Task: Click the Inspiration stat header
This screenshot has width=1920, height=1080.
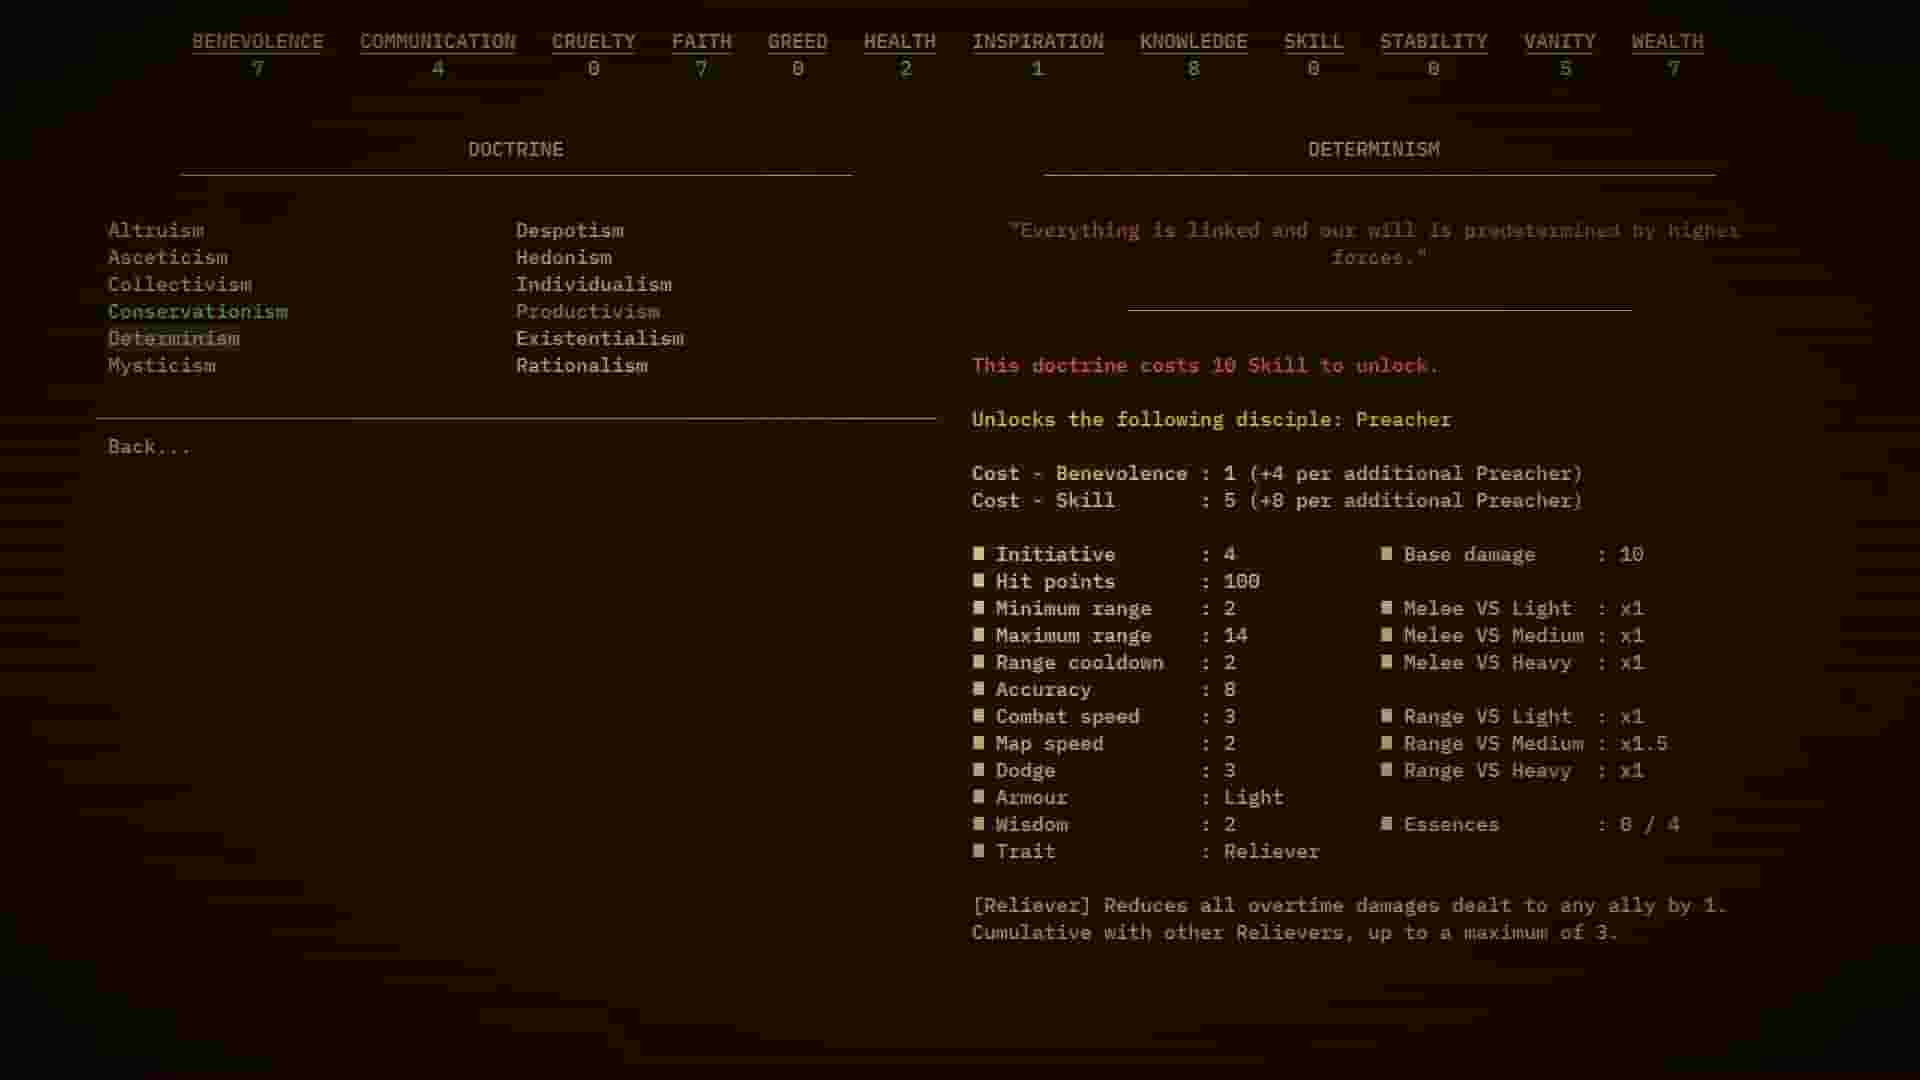Action: [x=1037, y=41]
